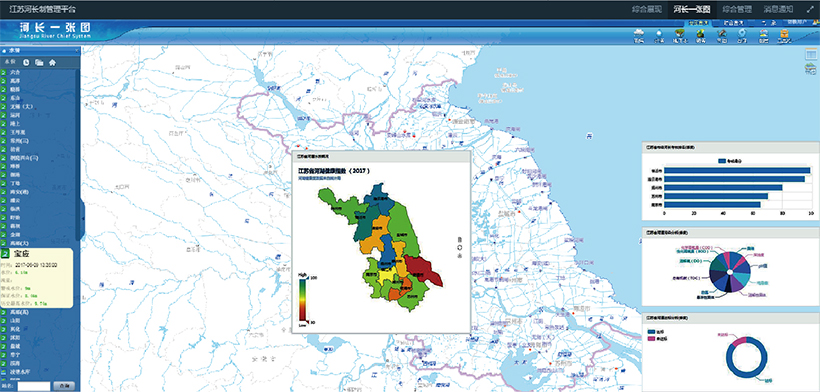Open 综合管理 top tab
This screenshot has width=820, height=392.
point(737,9)
